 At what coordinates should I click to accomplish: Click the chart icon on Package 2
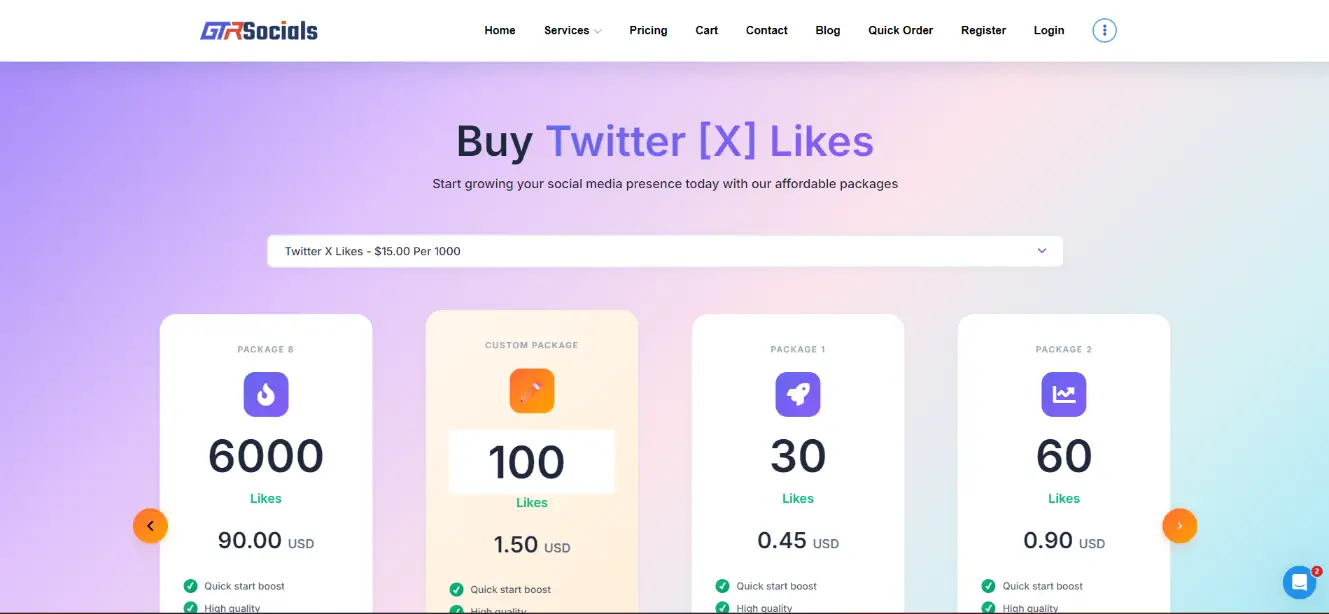coord(1063,394)
